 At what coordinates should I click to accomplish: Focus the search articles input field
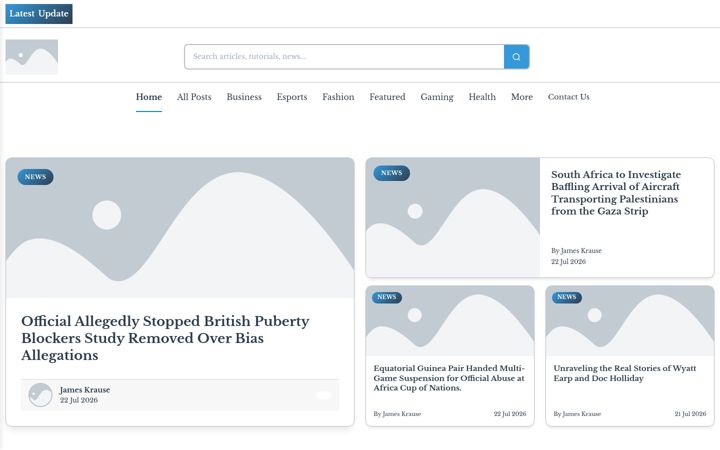click(x=344, y=57)
